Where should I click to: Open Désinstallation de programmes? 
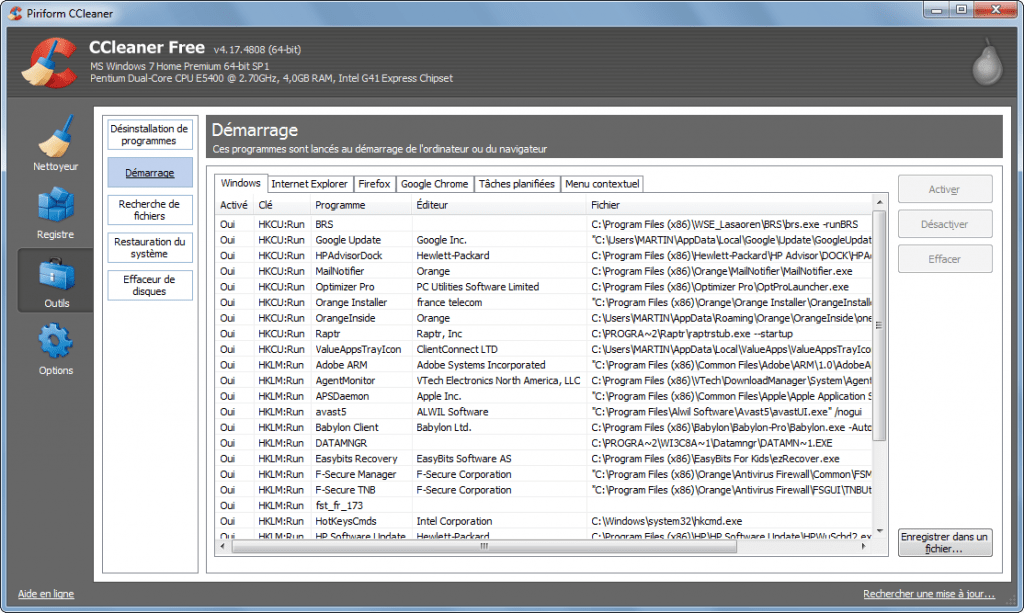click(150, 134)
